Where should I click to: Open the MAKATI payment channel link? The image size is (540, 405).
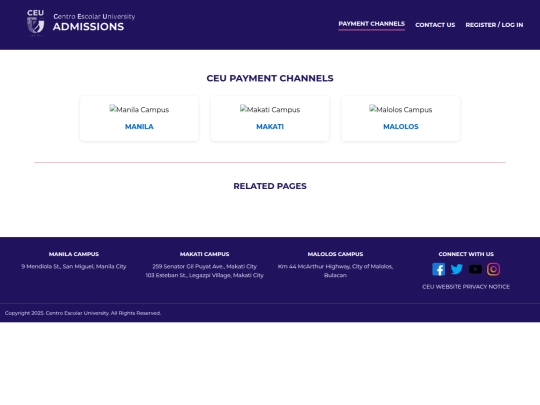270,126
